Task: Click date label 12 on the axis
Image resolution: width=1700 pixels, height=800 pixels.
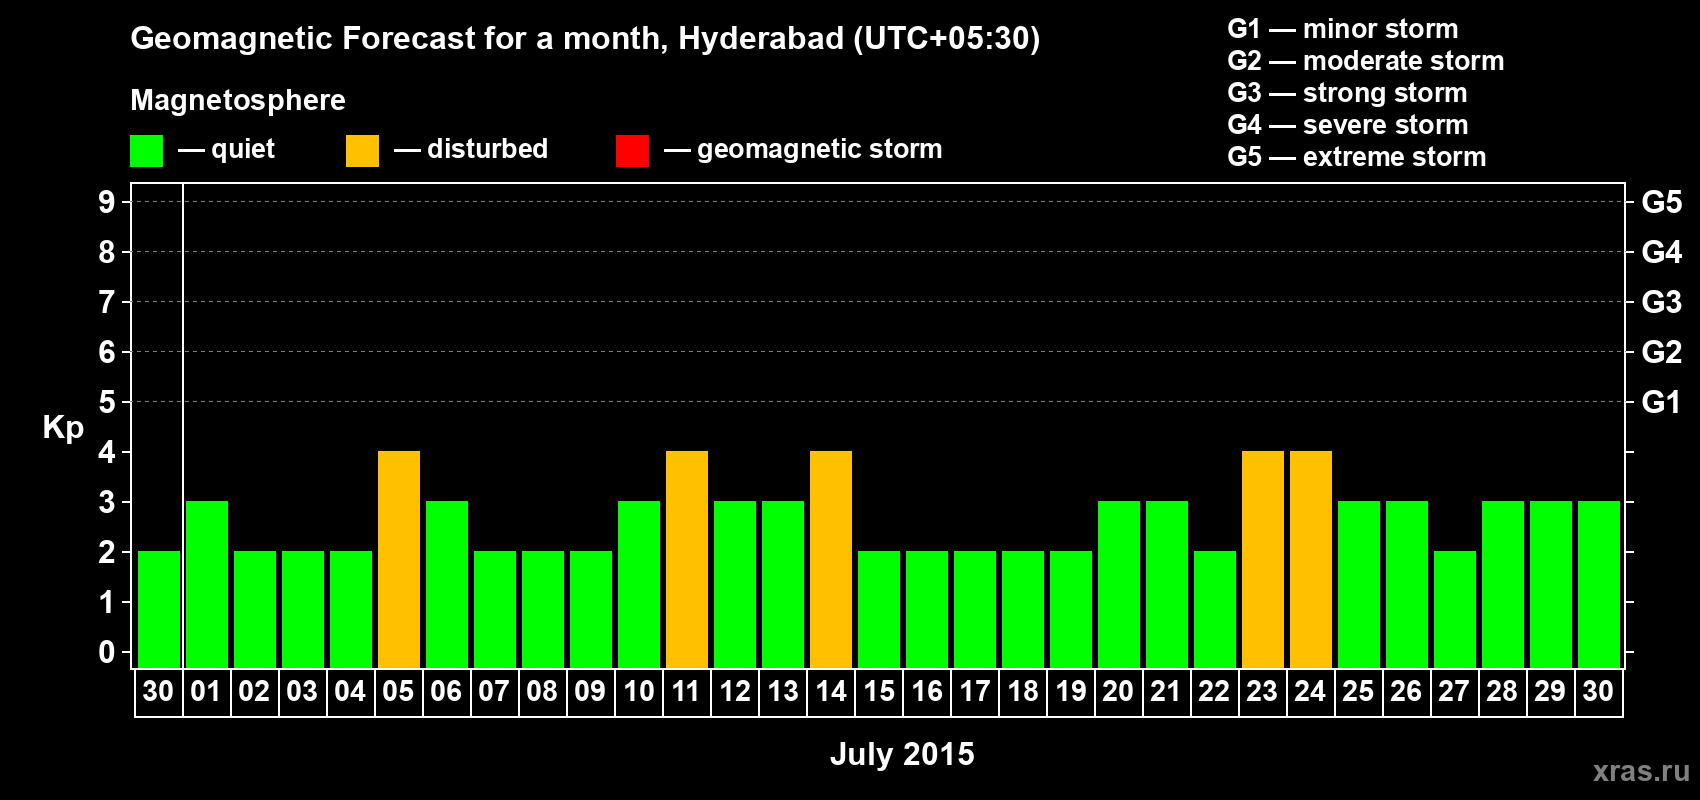Action: (x=735, y=692)
